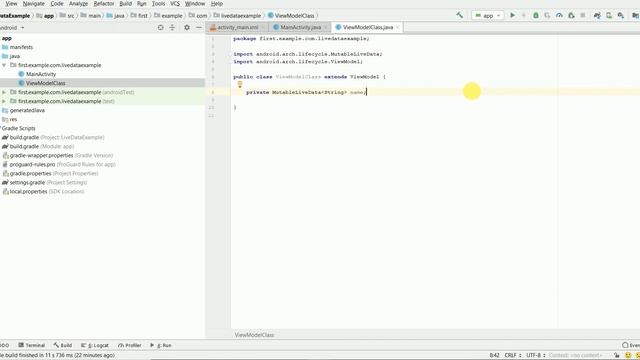640x360 pixels.
Task: Open the Build menu in menu bar
Action: point(125,4)
